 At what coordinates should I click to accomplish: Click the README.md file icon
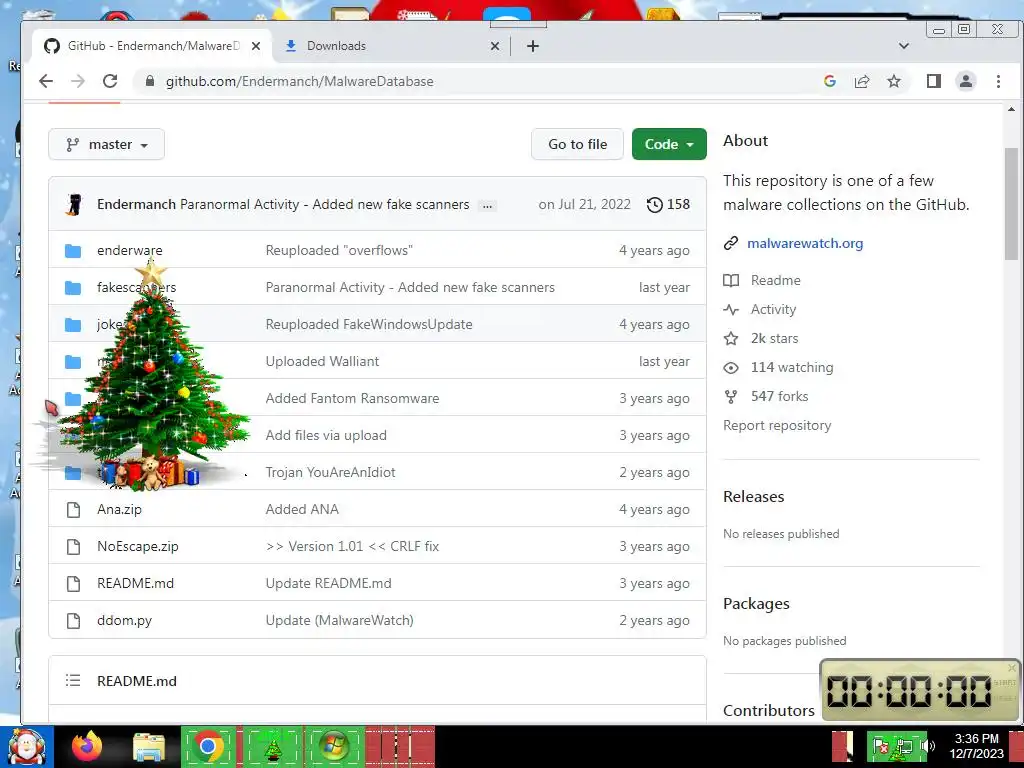(74, 583)
